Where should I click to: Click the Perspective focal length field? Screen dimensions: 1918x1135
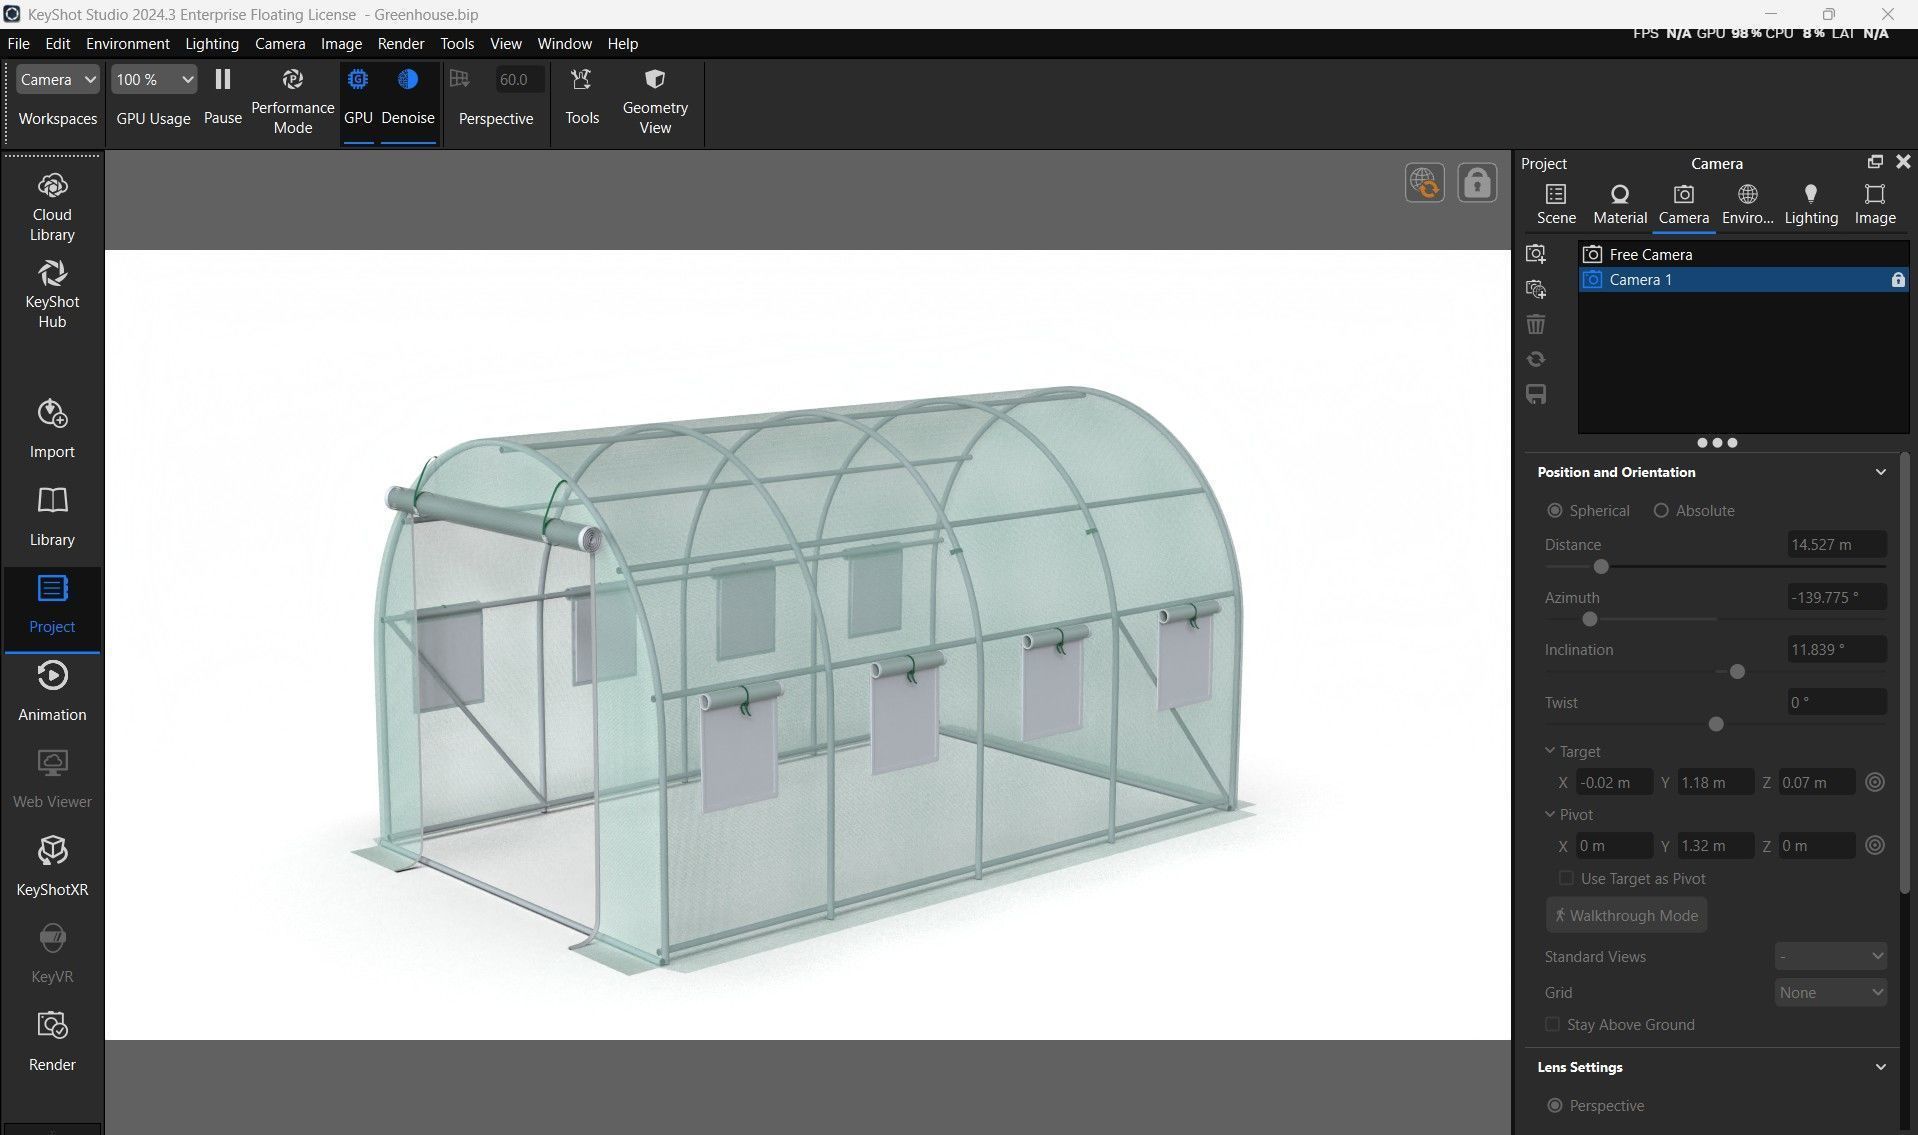click(521, 79)
